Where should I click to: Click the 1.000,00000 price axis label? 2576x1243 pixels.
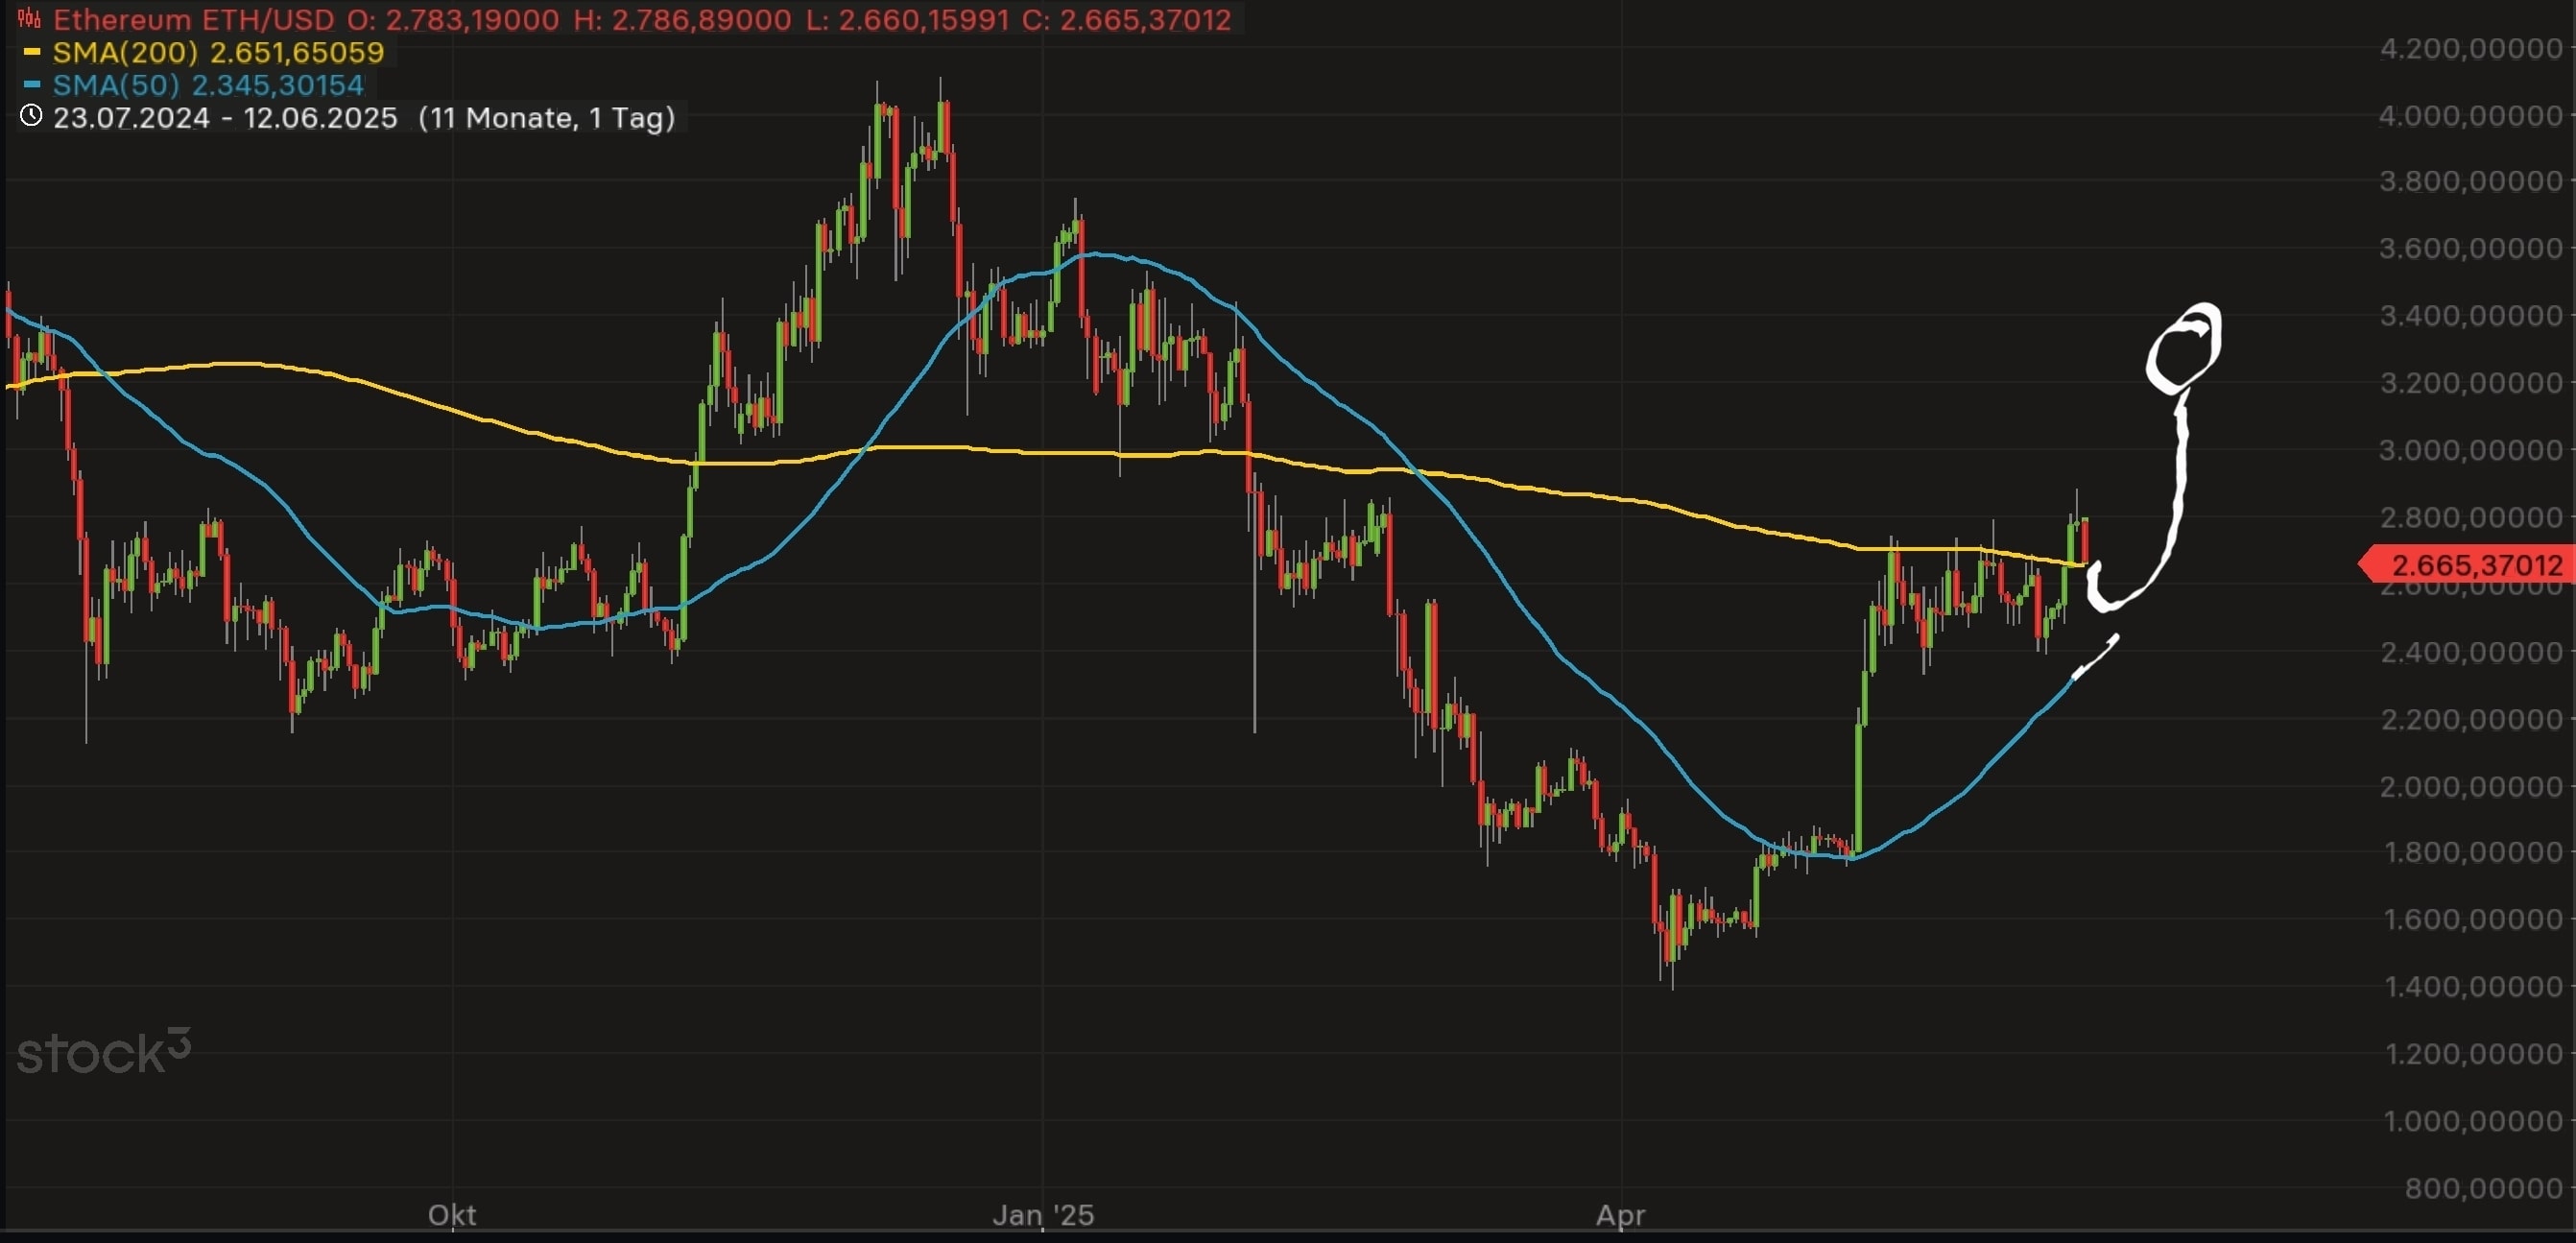2472,1120
